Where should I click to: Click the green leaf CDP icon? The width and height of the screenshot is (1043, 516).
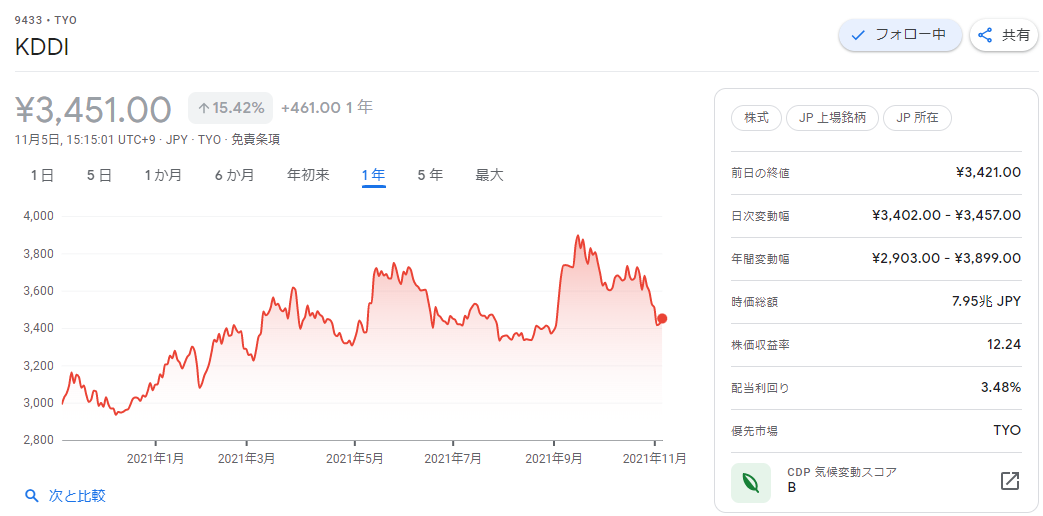click(751, 483)
